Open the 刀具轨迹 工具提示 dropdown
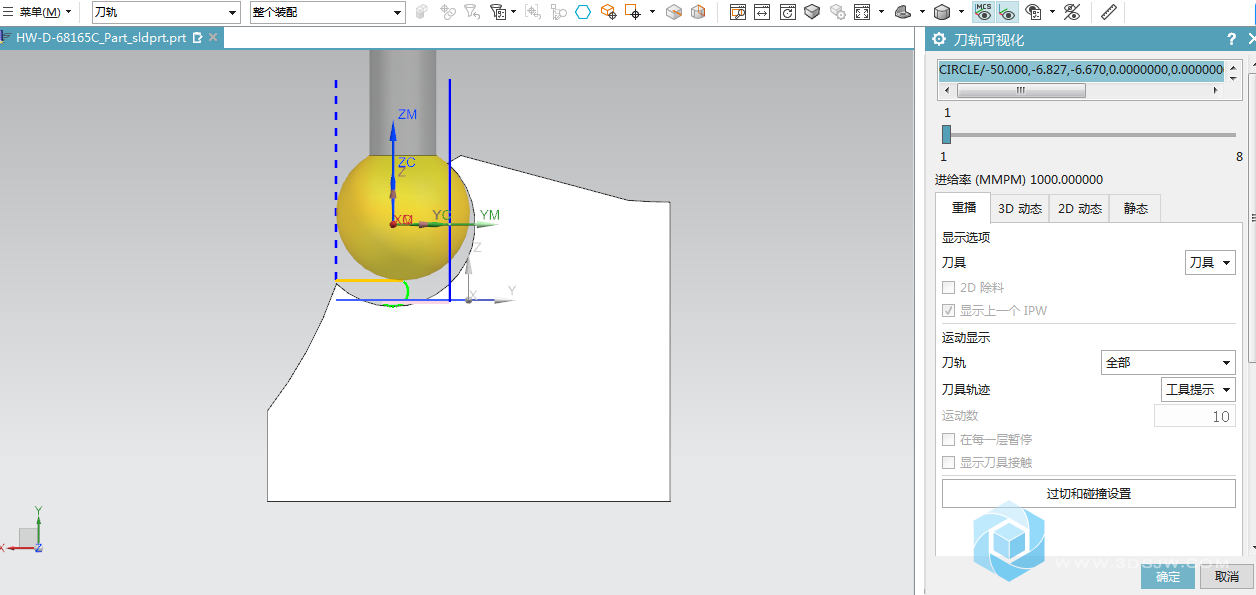1256x595 pixels. click(1198, 390)
